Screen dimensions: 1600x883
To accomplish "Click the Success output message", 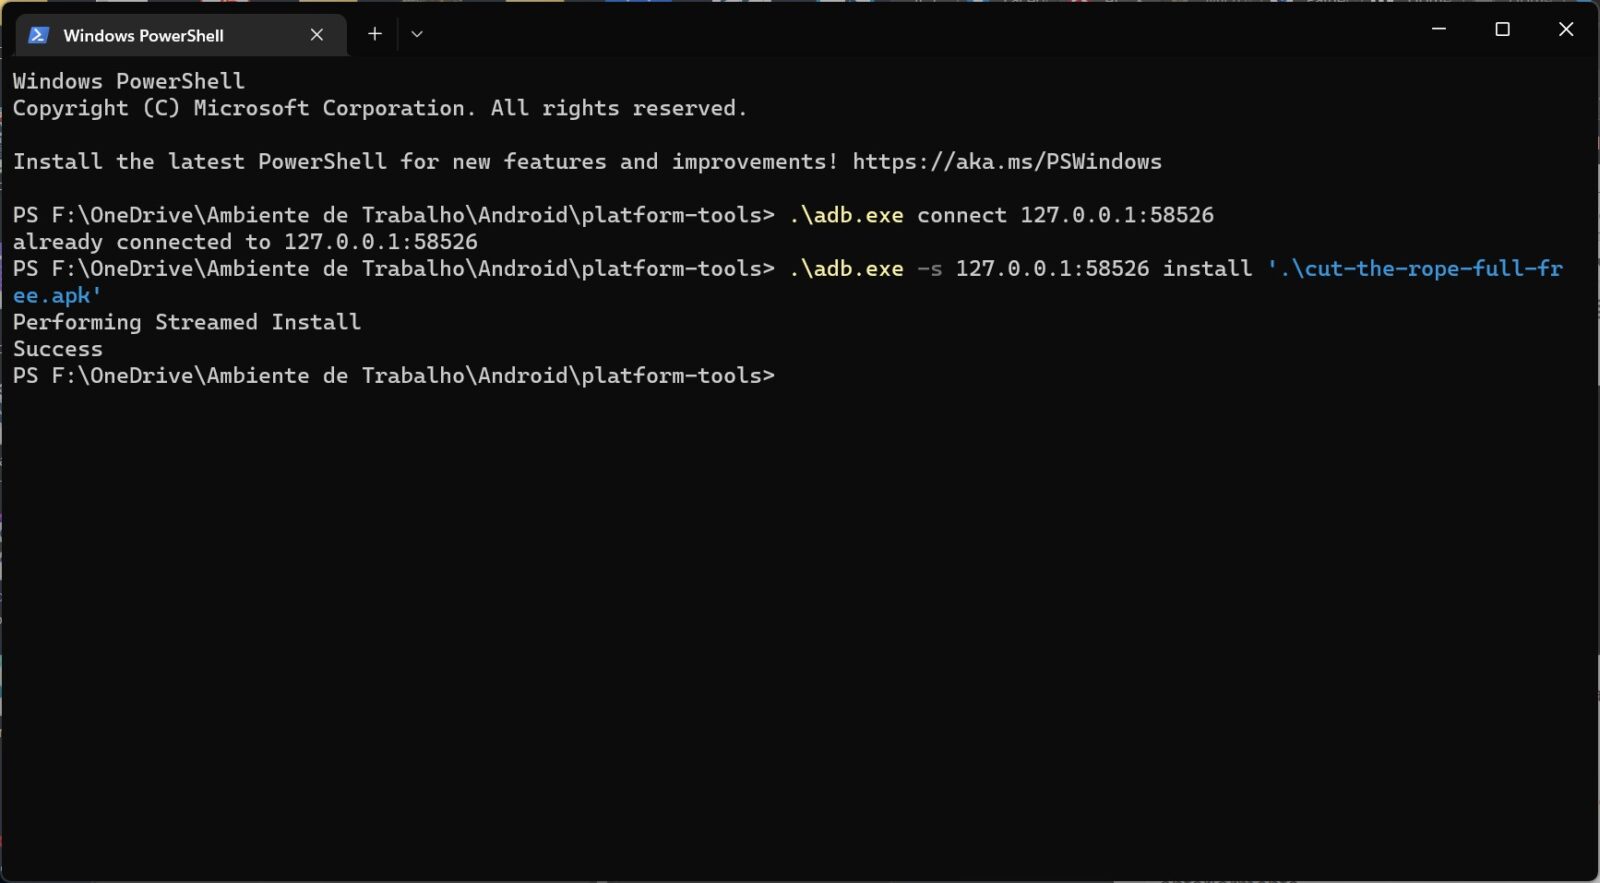I will (x=57, y=348).
